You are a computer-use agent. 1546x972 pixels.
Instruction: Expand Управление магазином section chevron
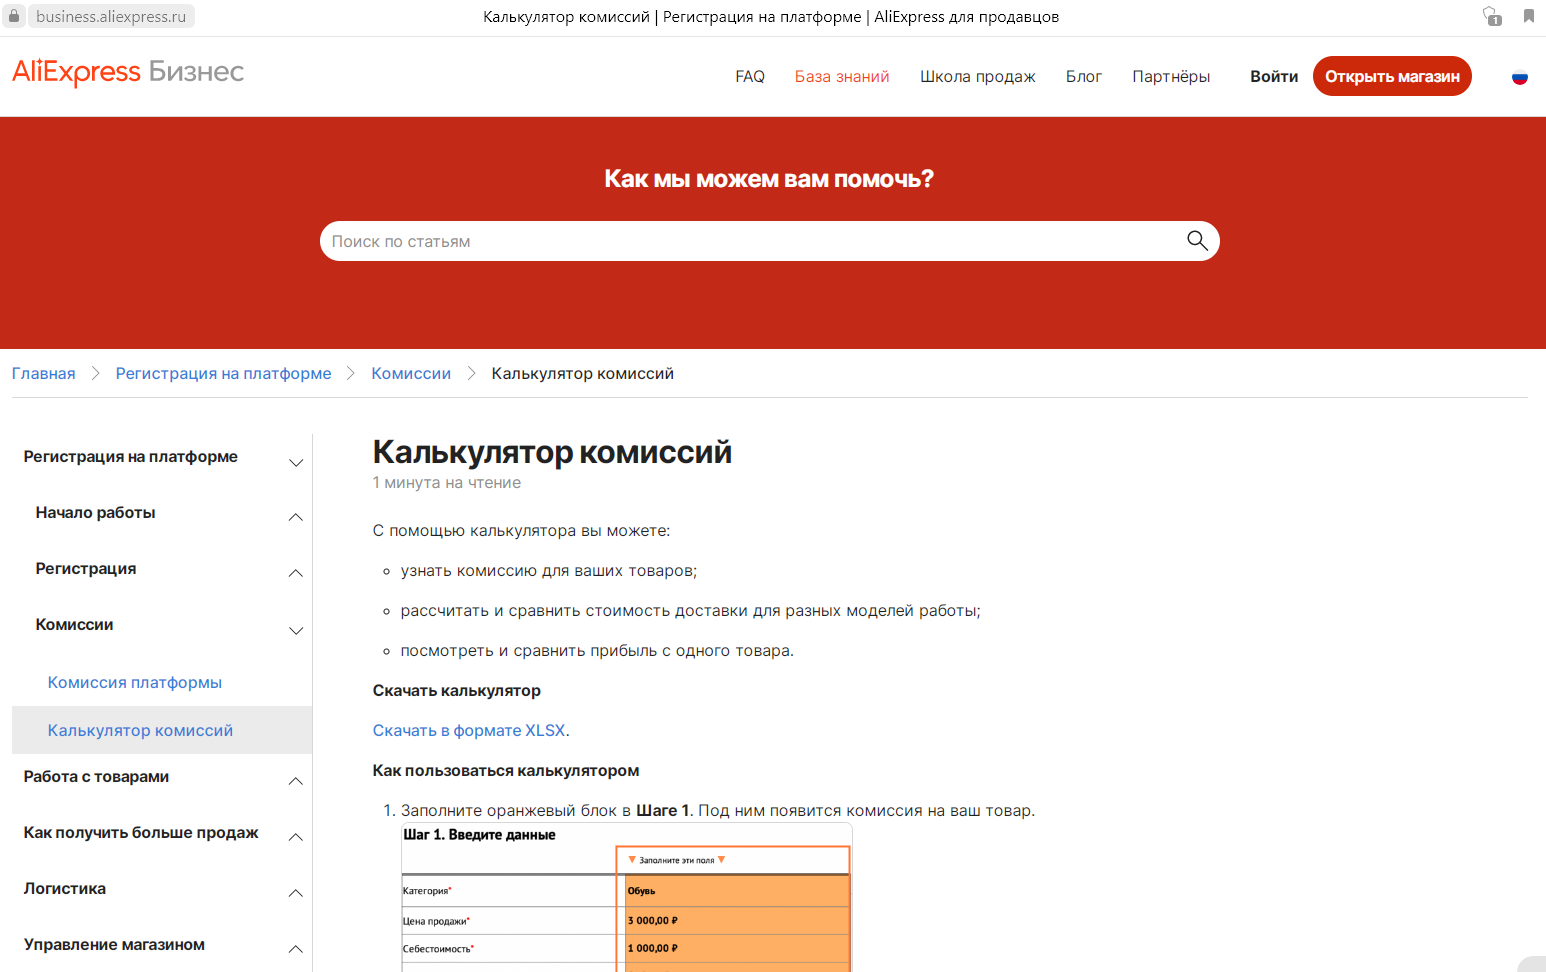click(x=296, y=949)
